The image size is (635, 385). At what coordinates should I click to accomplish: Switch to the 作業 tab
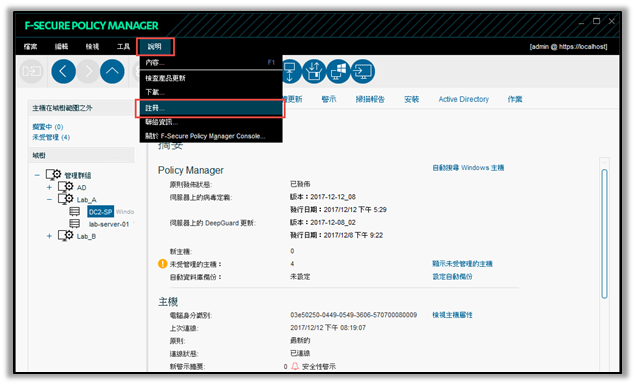[515, 99]
